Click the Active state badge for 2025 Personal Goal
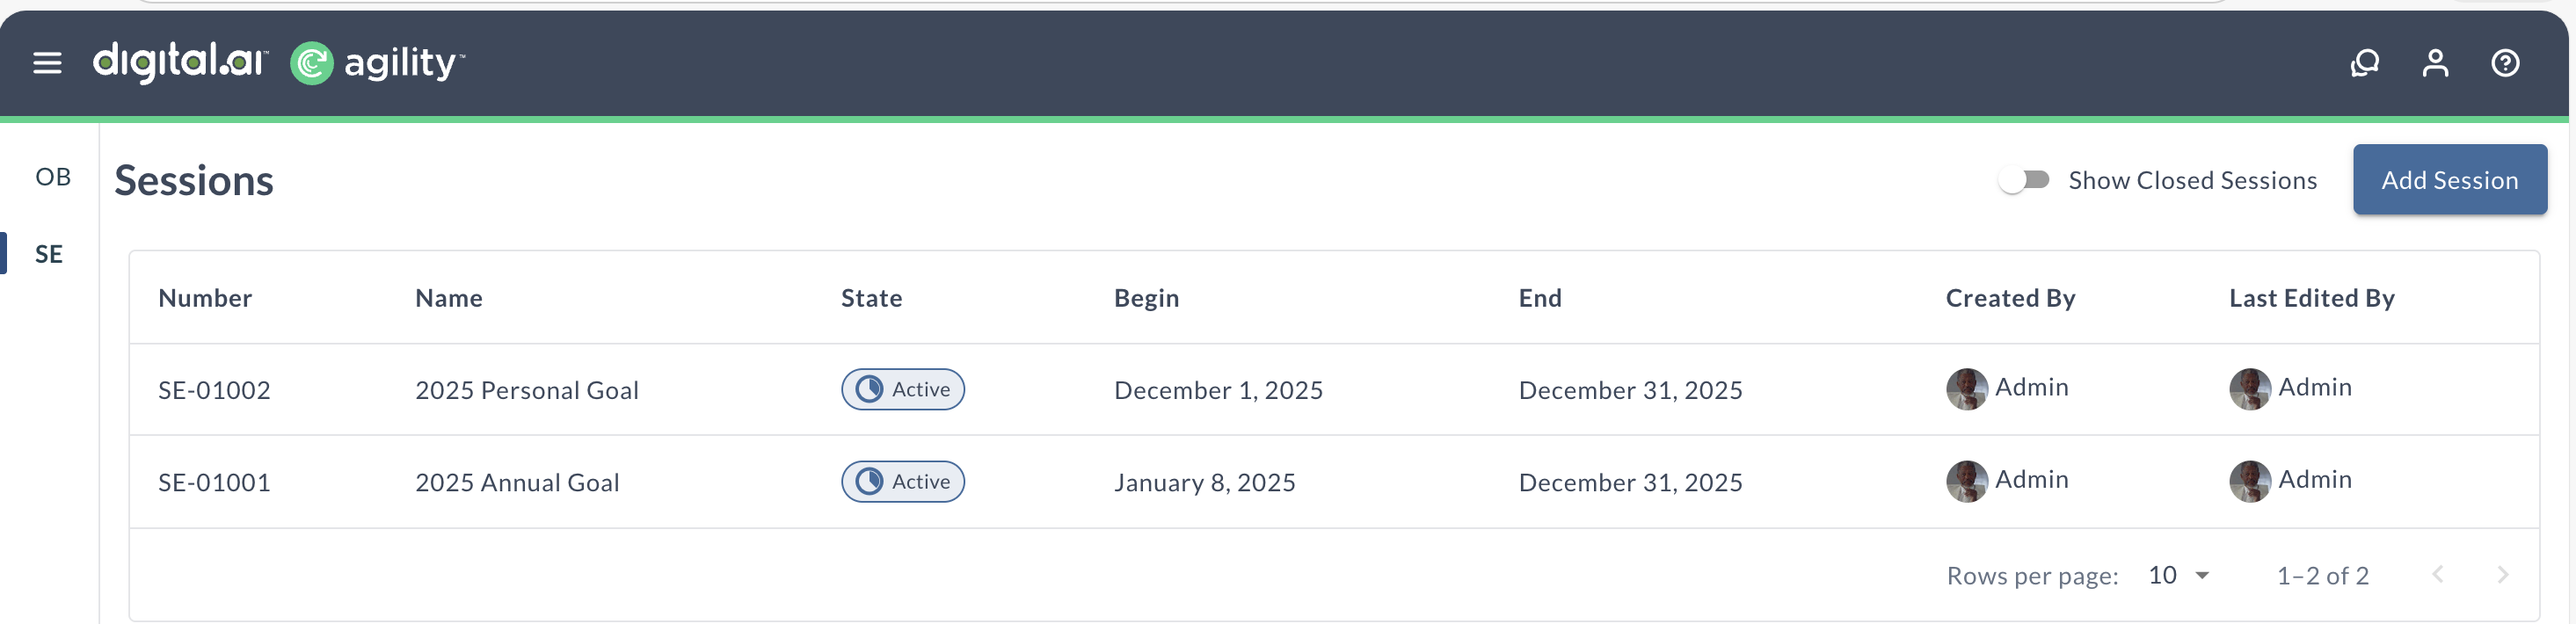 (x=902, y=390)
